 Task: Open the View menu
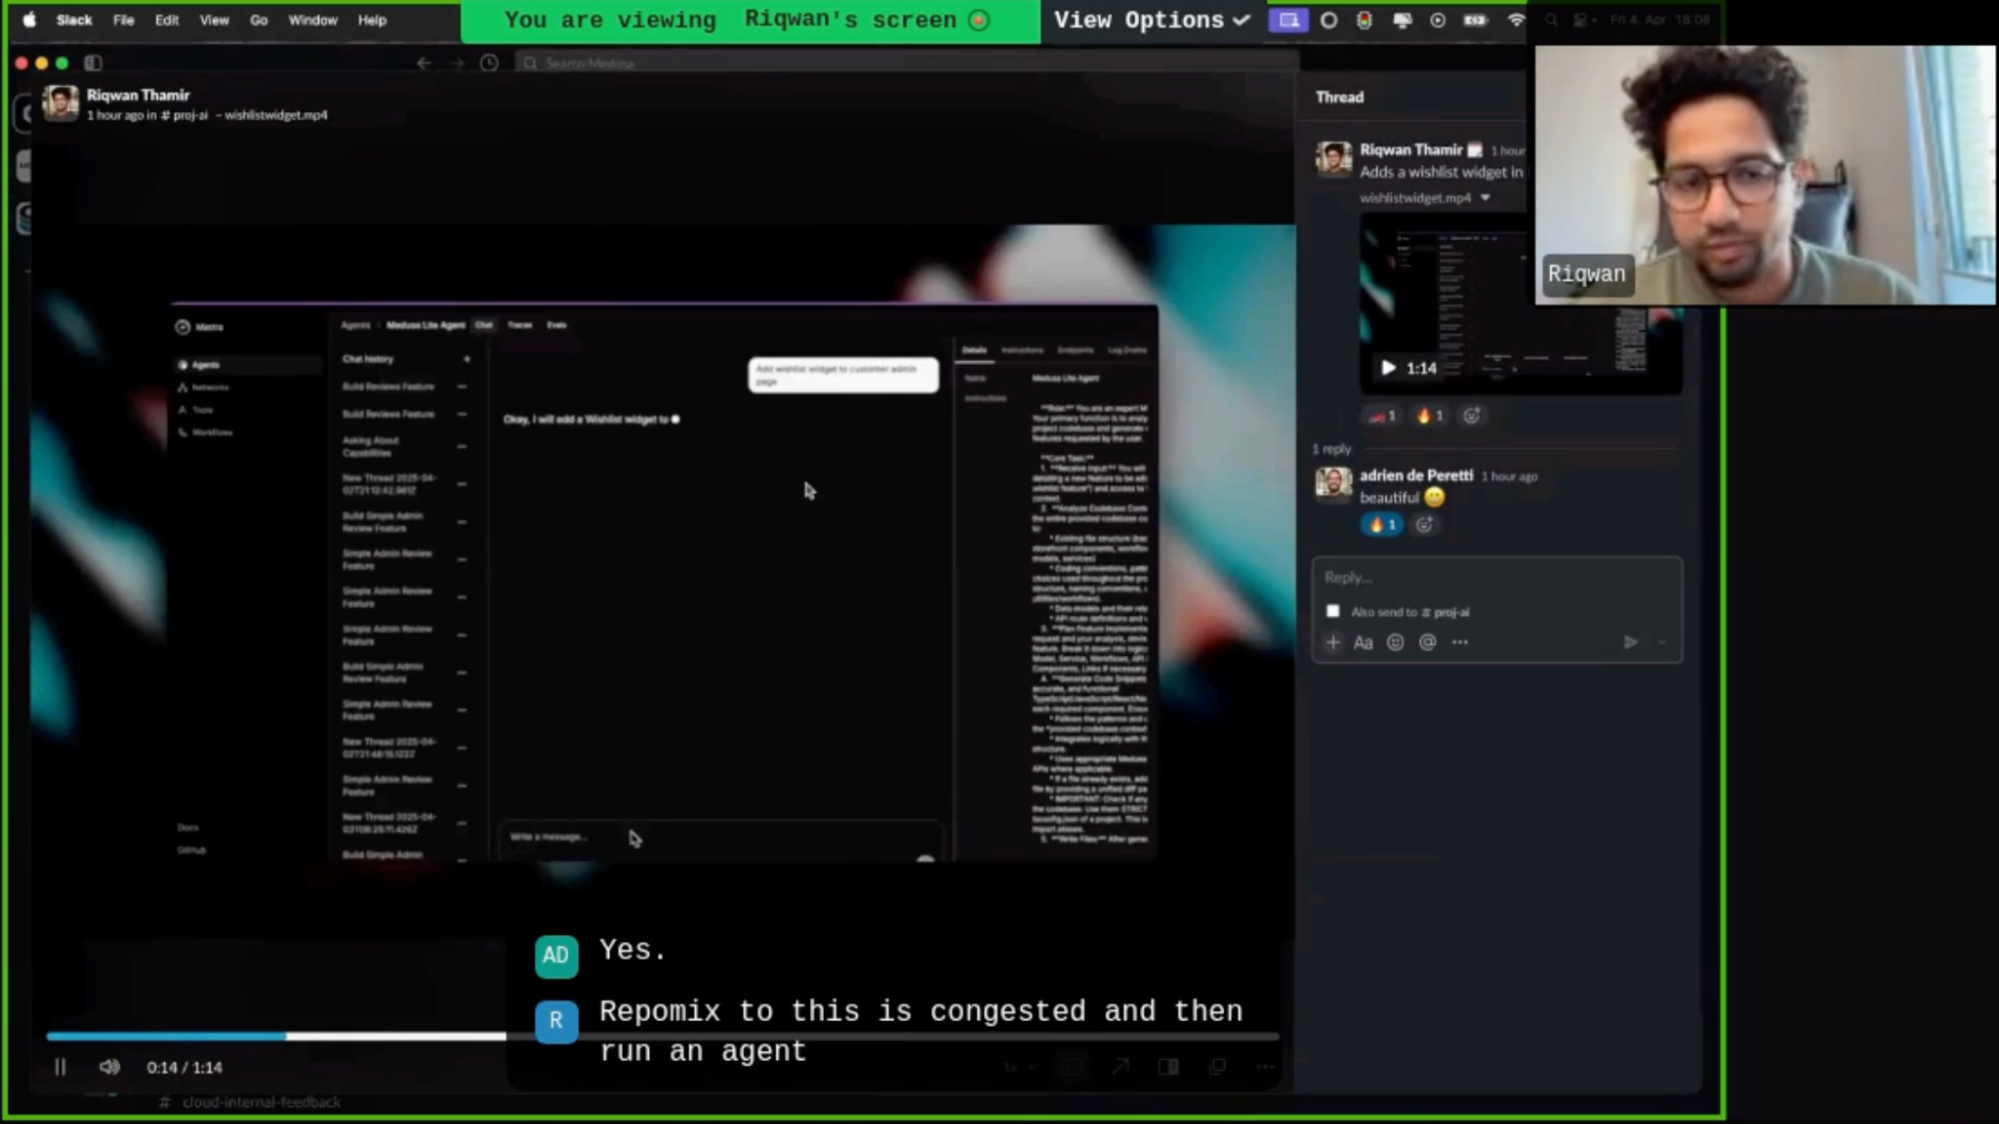tap(214, 20)
